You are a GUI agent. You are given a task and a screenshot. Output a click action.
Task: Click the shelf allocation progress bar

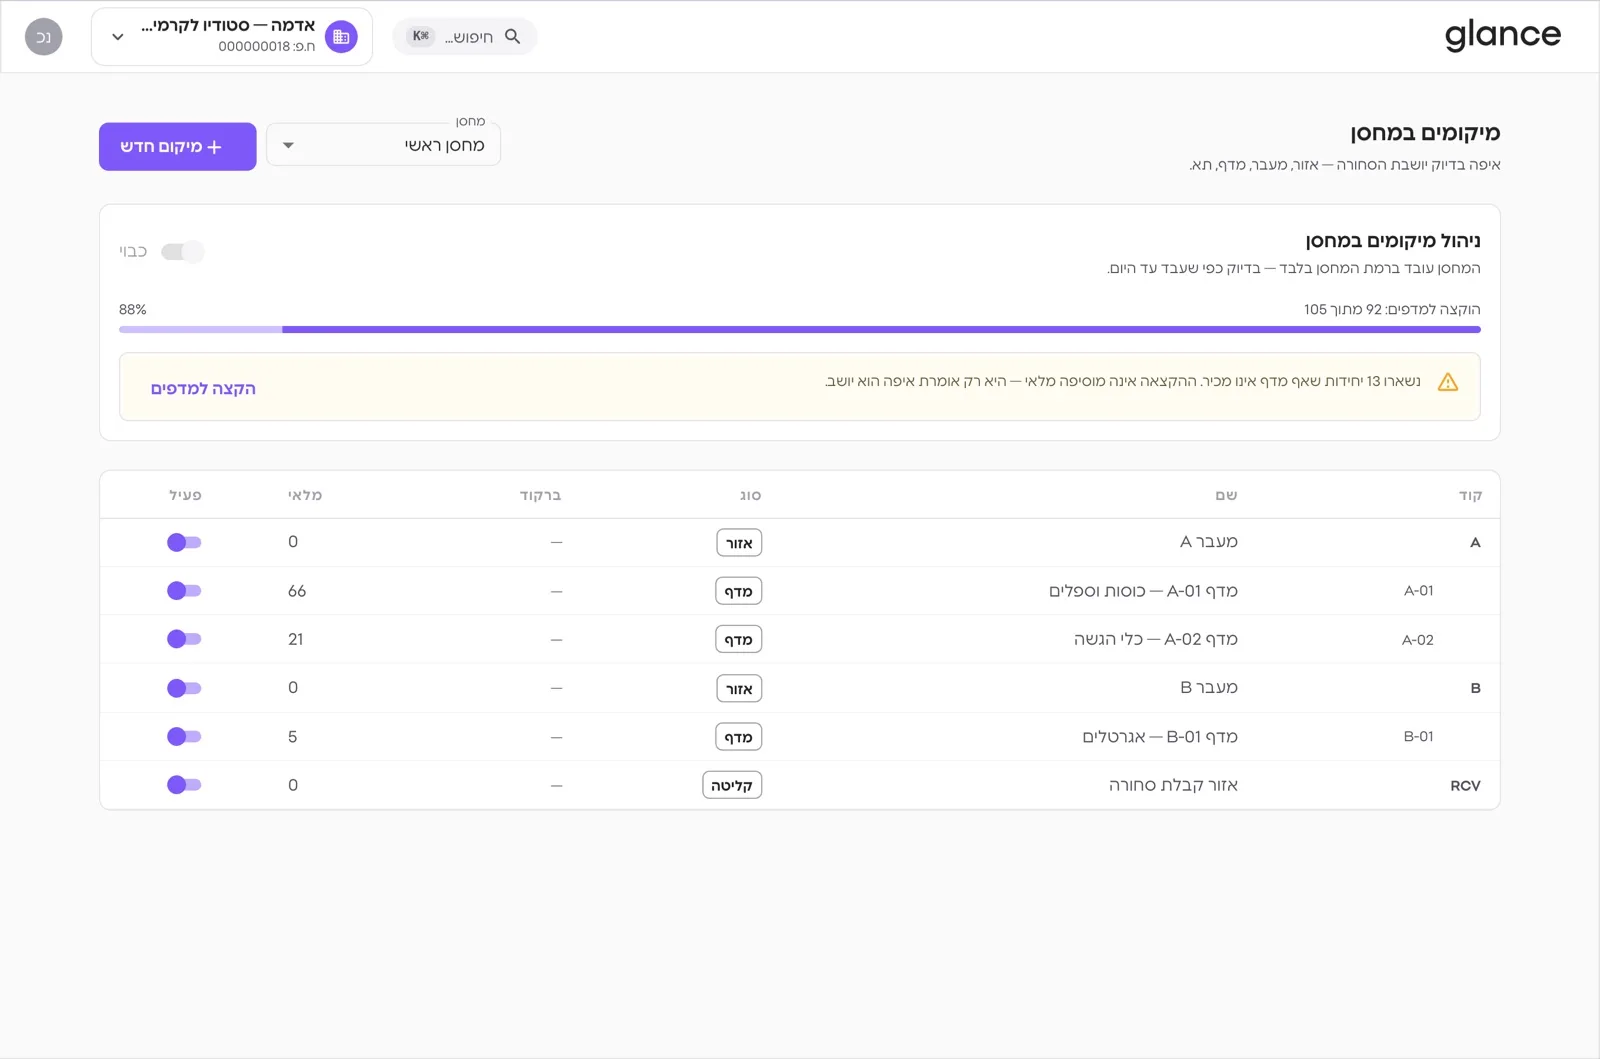coord(800,329)
